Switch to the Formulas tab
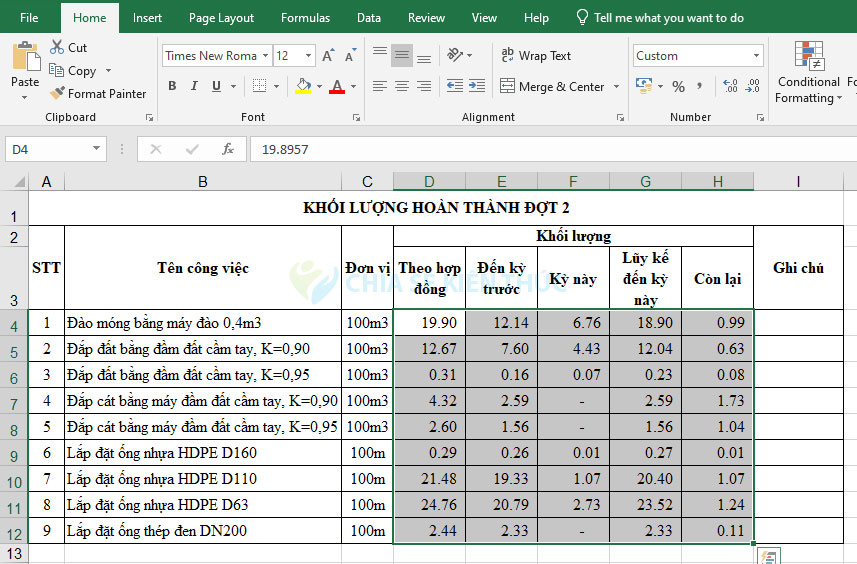Image resolution: width=857 pixels, height=564 pixels. point(306,17)
